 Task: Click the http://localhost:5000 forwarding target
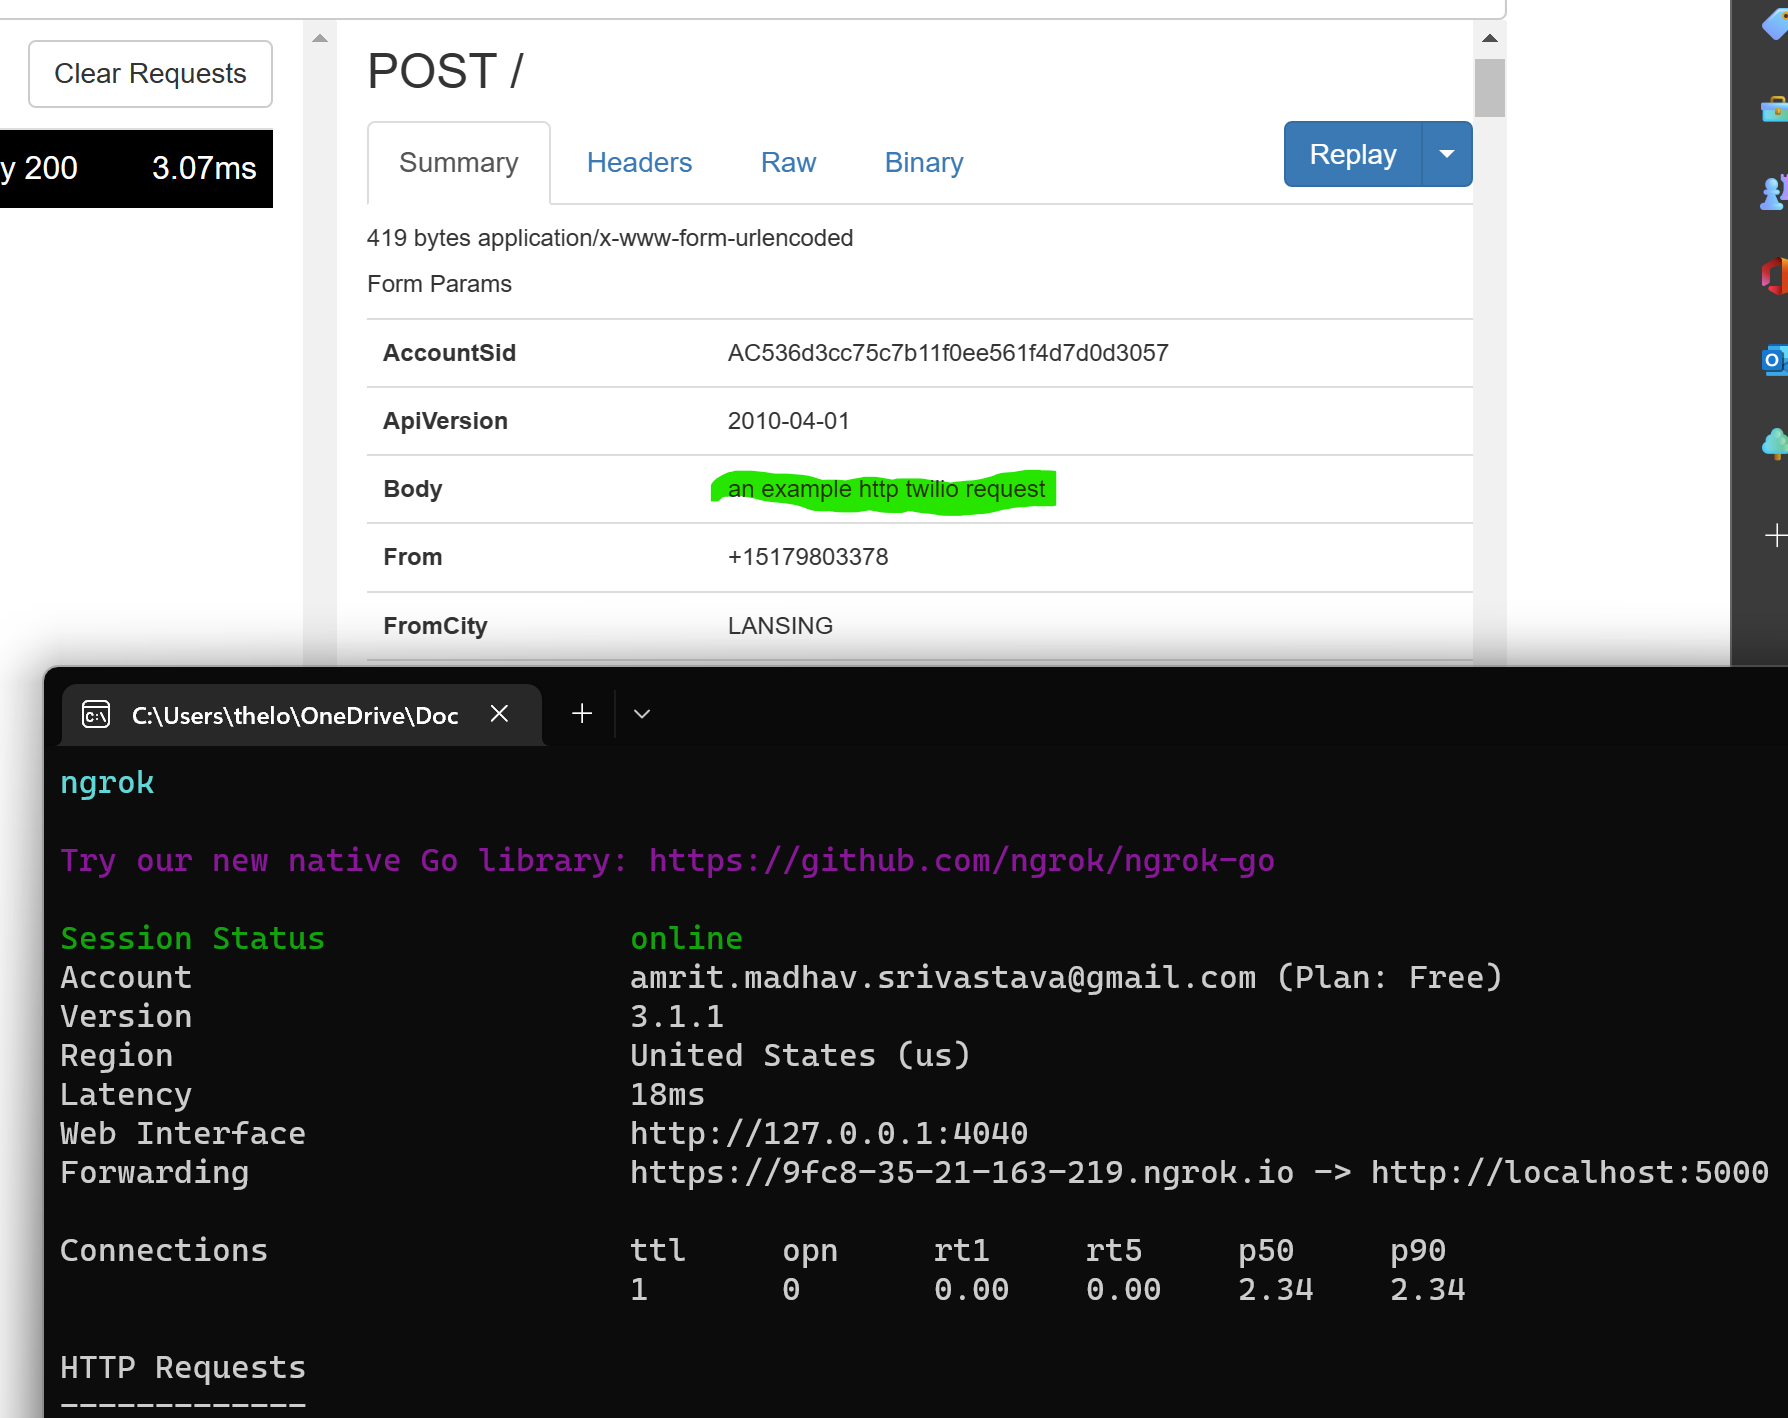pyautogui.click(x=1570, y=1172)
